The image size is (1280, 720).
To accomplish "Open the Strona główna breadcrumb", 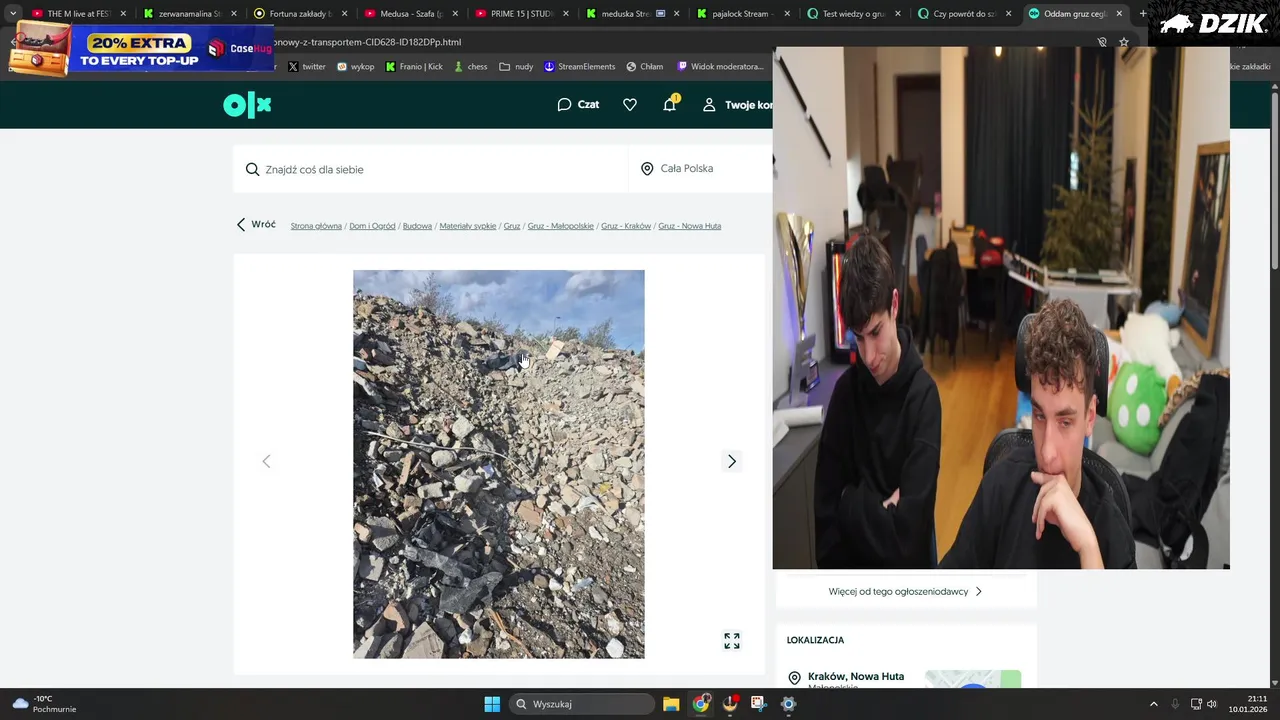I will 316,226.
